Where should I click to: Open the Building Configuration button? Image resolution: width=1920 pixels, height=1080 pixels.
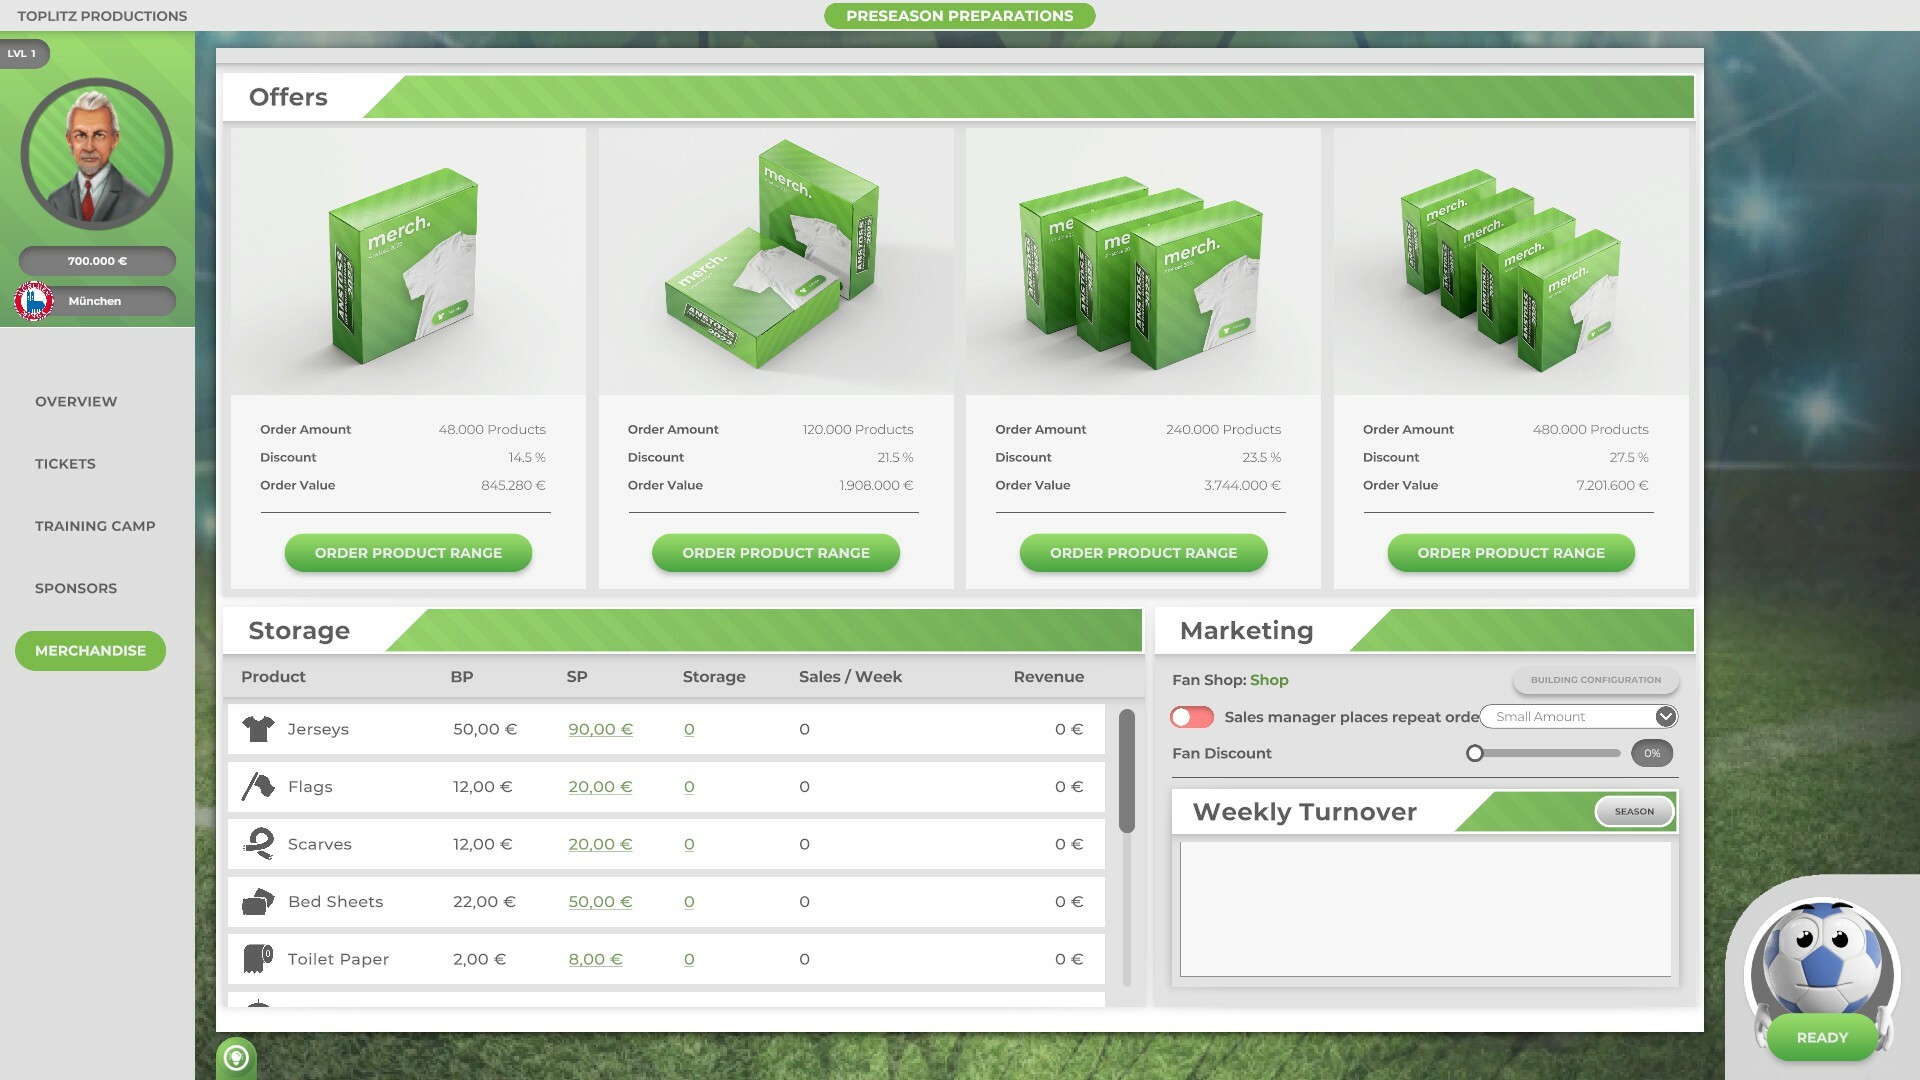coord(1595,680)
